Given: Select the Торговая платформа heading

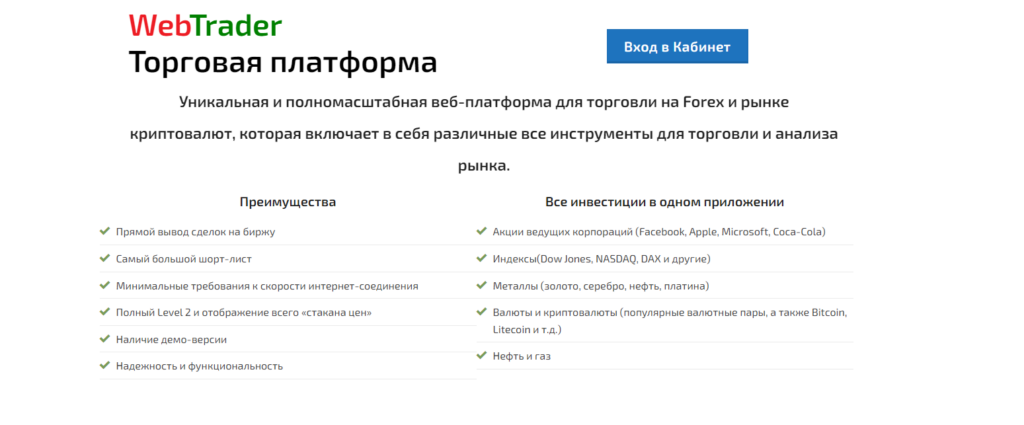Looking at the screenshot, I should [283, 63].
